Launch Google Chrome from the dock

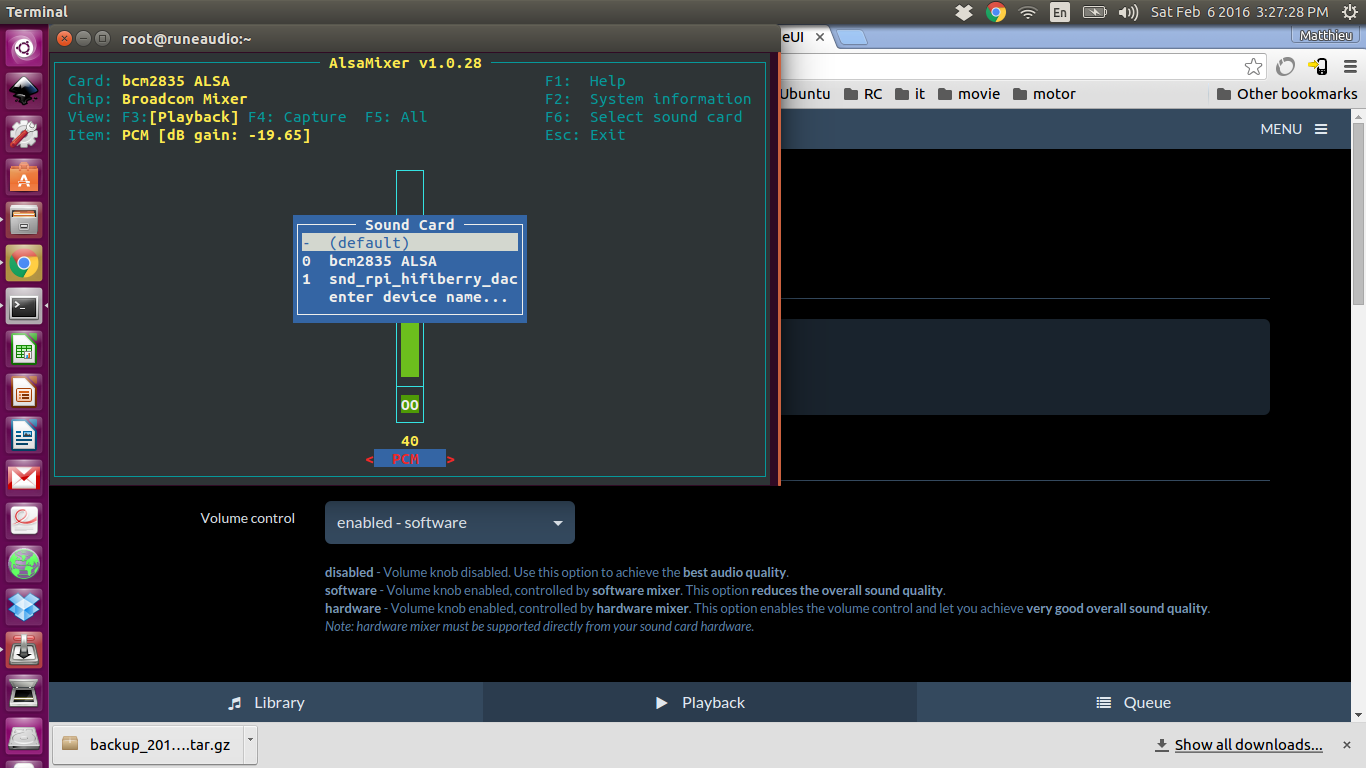tap(24, 264)
